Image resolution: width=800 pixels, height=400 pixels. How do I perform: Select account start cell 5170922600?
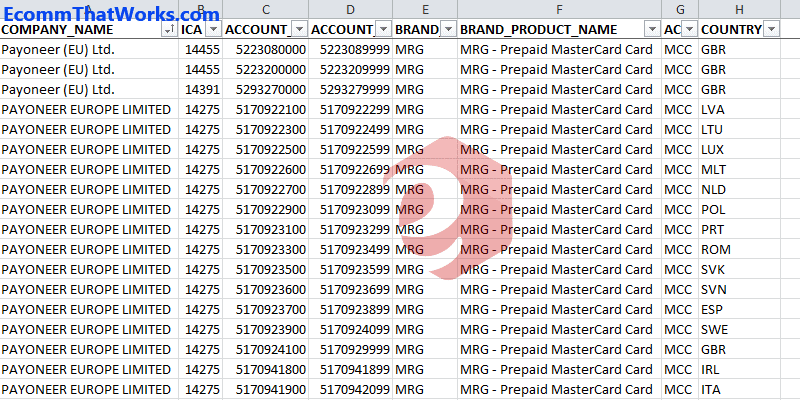tap(266, 169)
